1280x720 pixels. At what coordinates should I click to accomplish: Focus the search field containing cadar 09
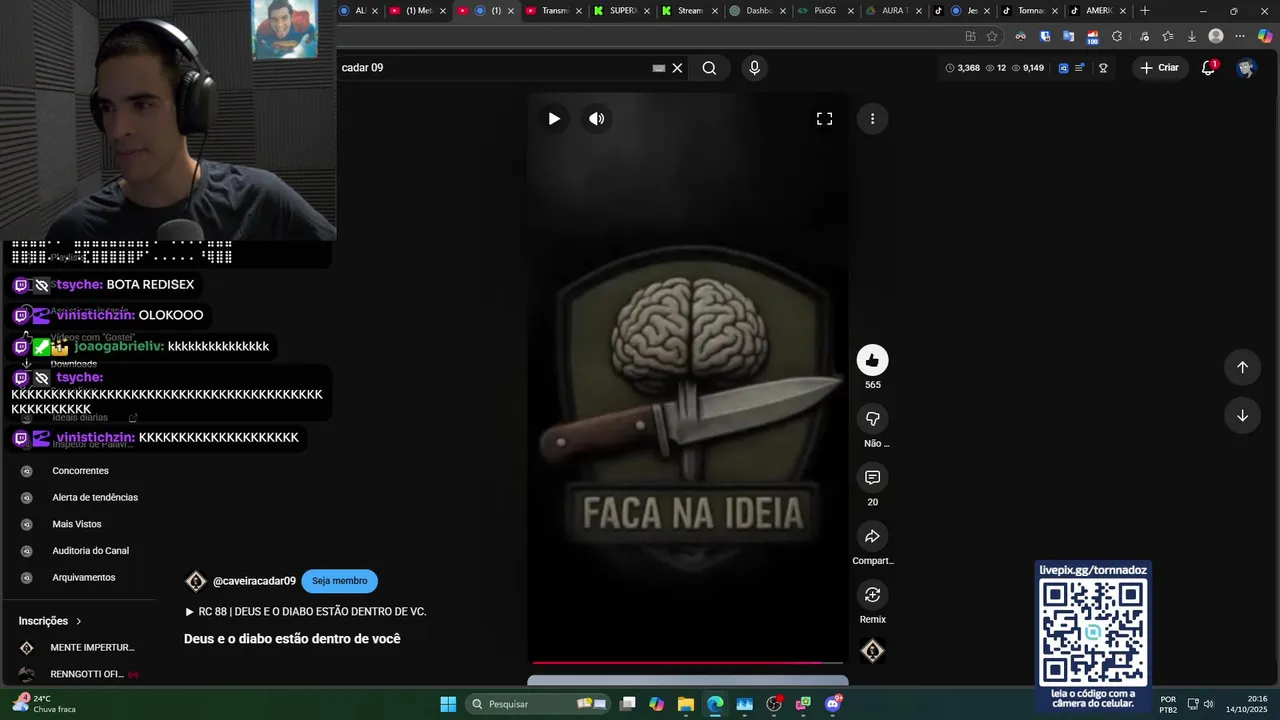click(x=495, y=68)
